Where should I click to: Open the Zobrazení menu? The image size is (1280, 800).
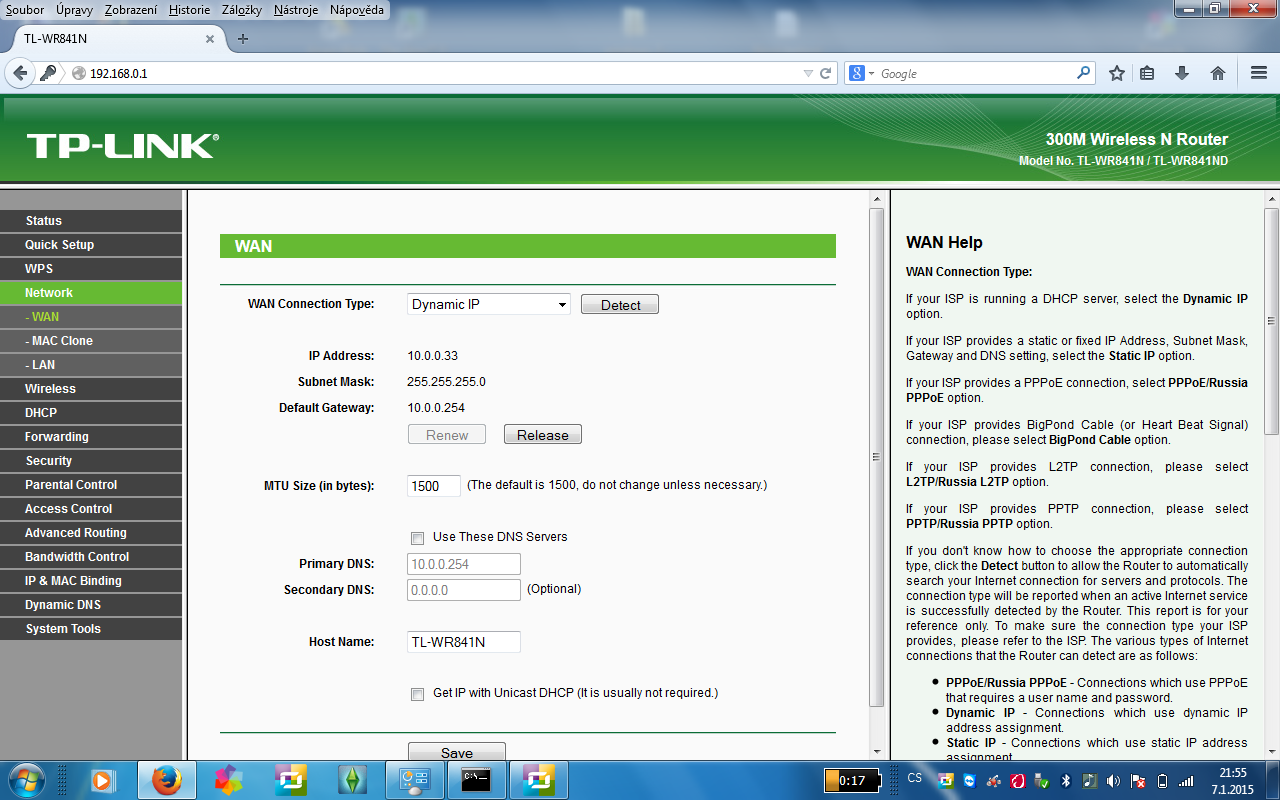[132, 9]
